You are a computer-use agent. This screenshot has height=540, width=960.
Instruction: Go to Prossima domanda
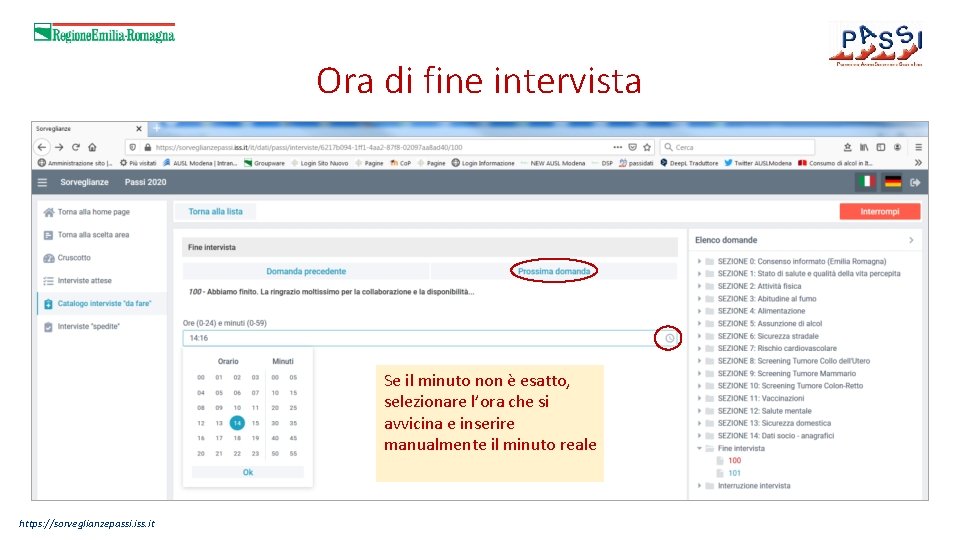554,271
